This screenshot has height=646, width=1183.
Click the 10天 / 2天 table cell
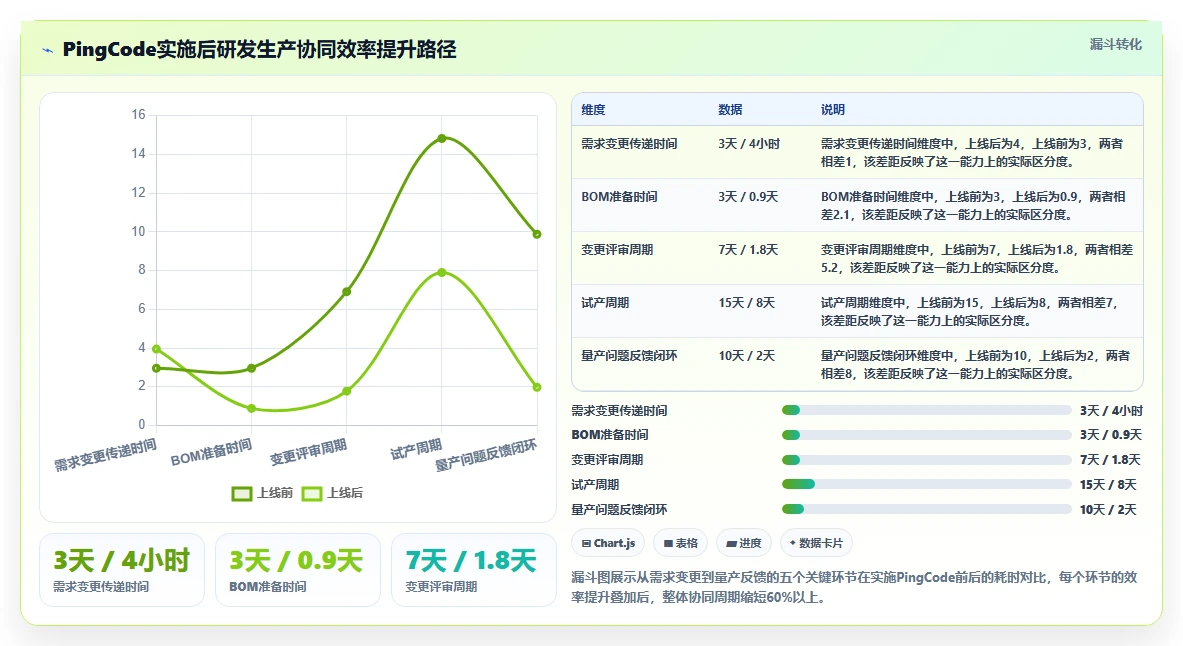[747, 355]
